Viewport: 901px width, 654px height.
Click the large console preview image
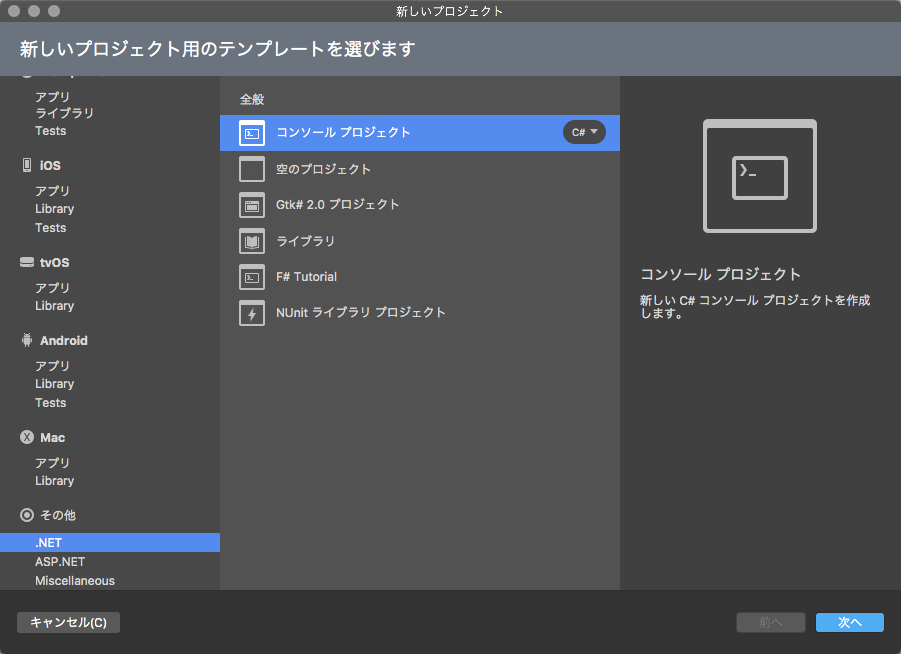[760, 176]
